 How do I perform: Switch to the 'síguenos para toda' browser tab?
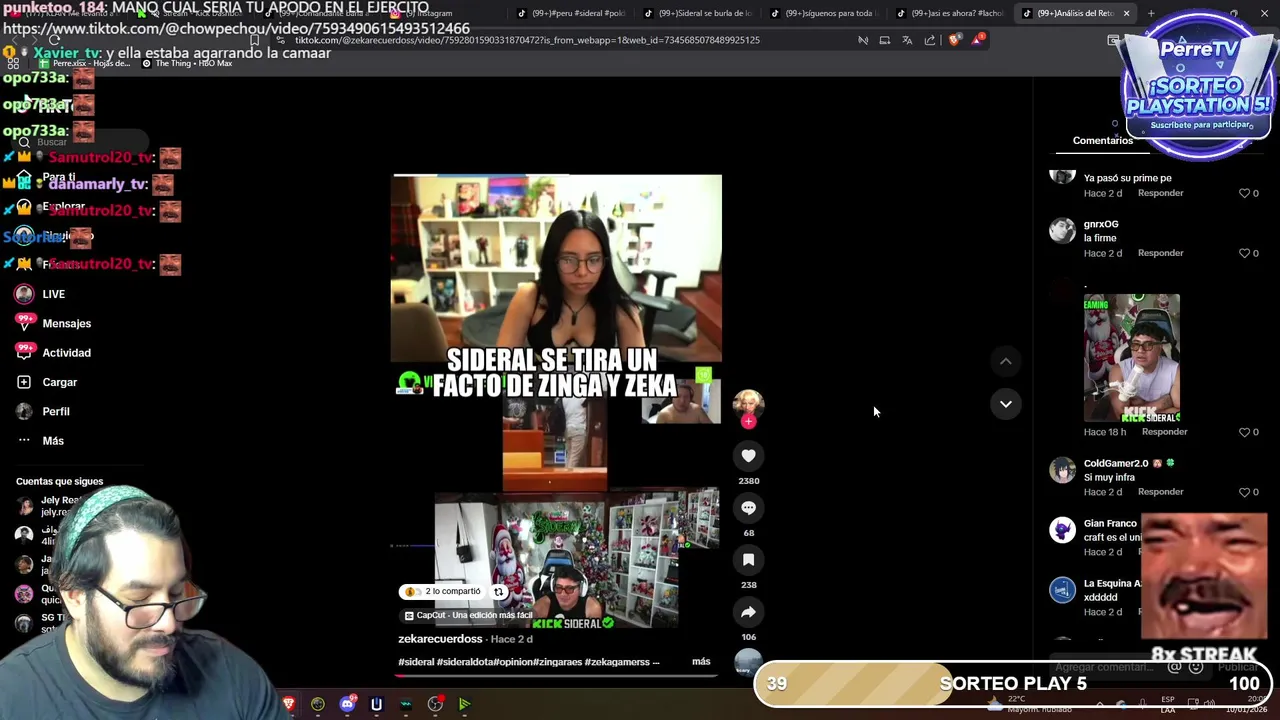[x=824, y=13]
